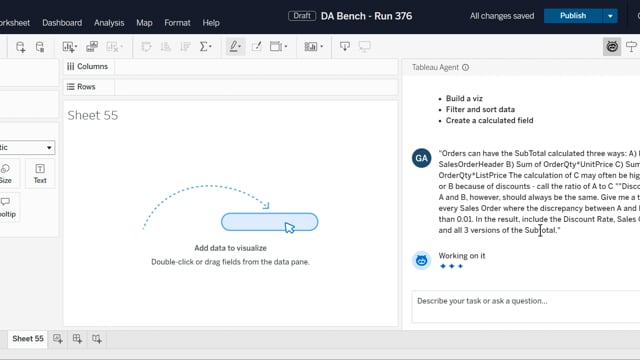Click the 'Build a viz' suggestion text
This screenshot has width=640, height=360.
pos(464,98)
